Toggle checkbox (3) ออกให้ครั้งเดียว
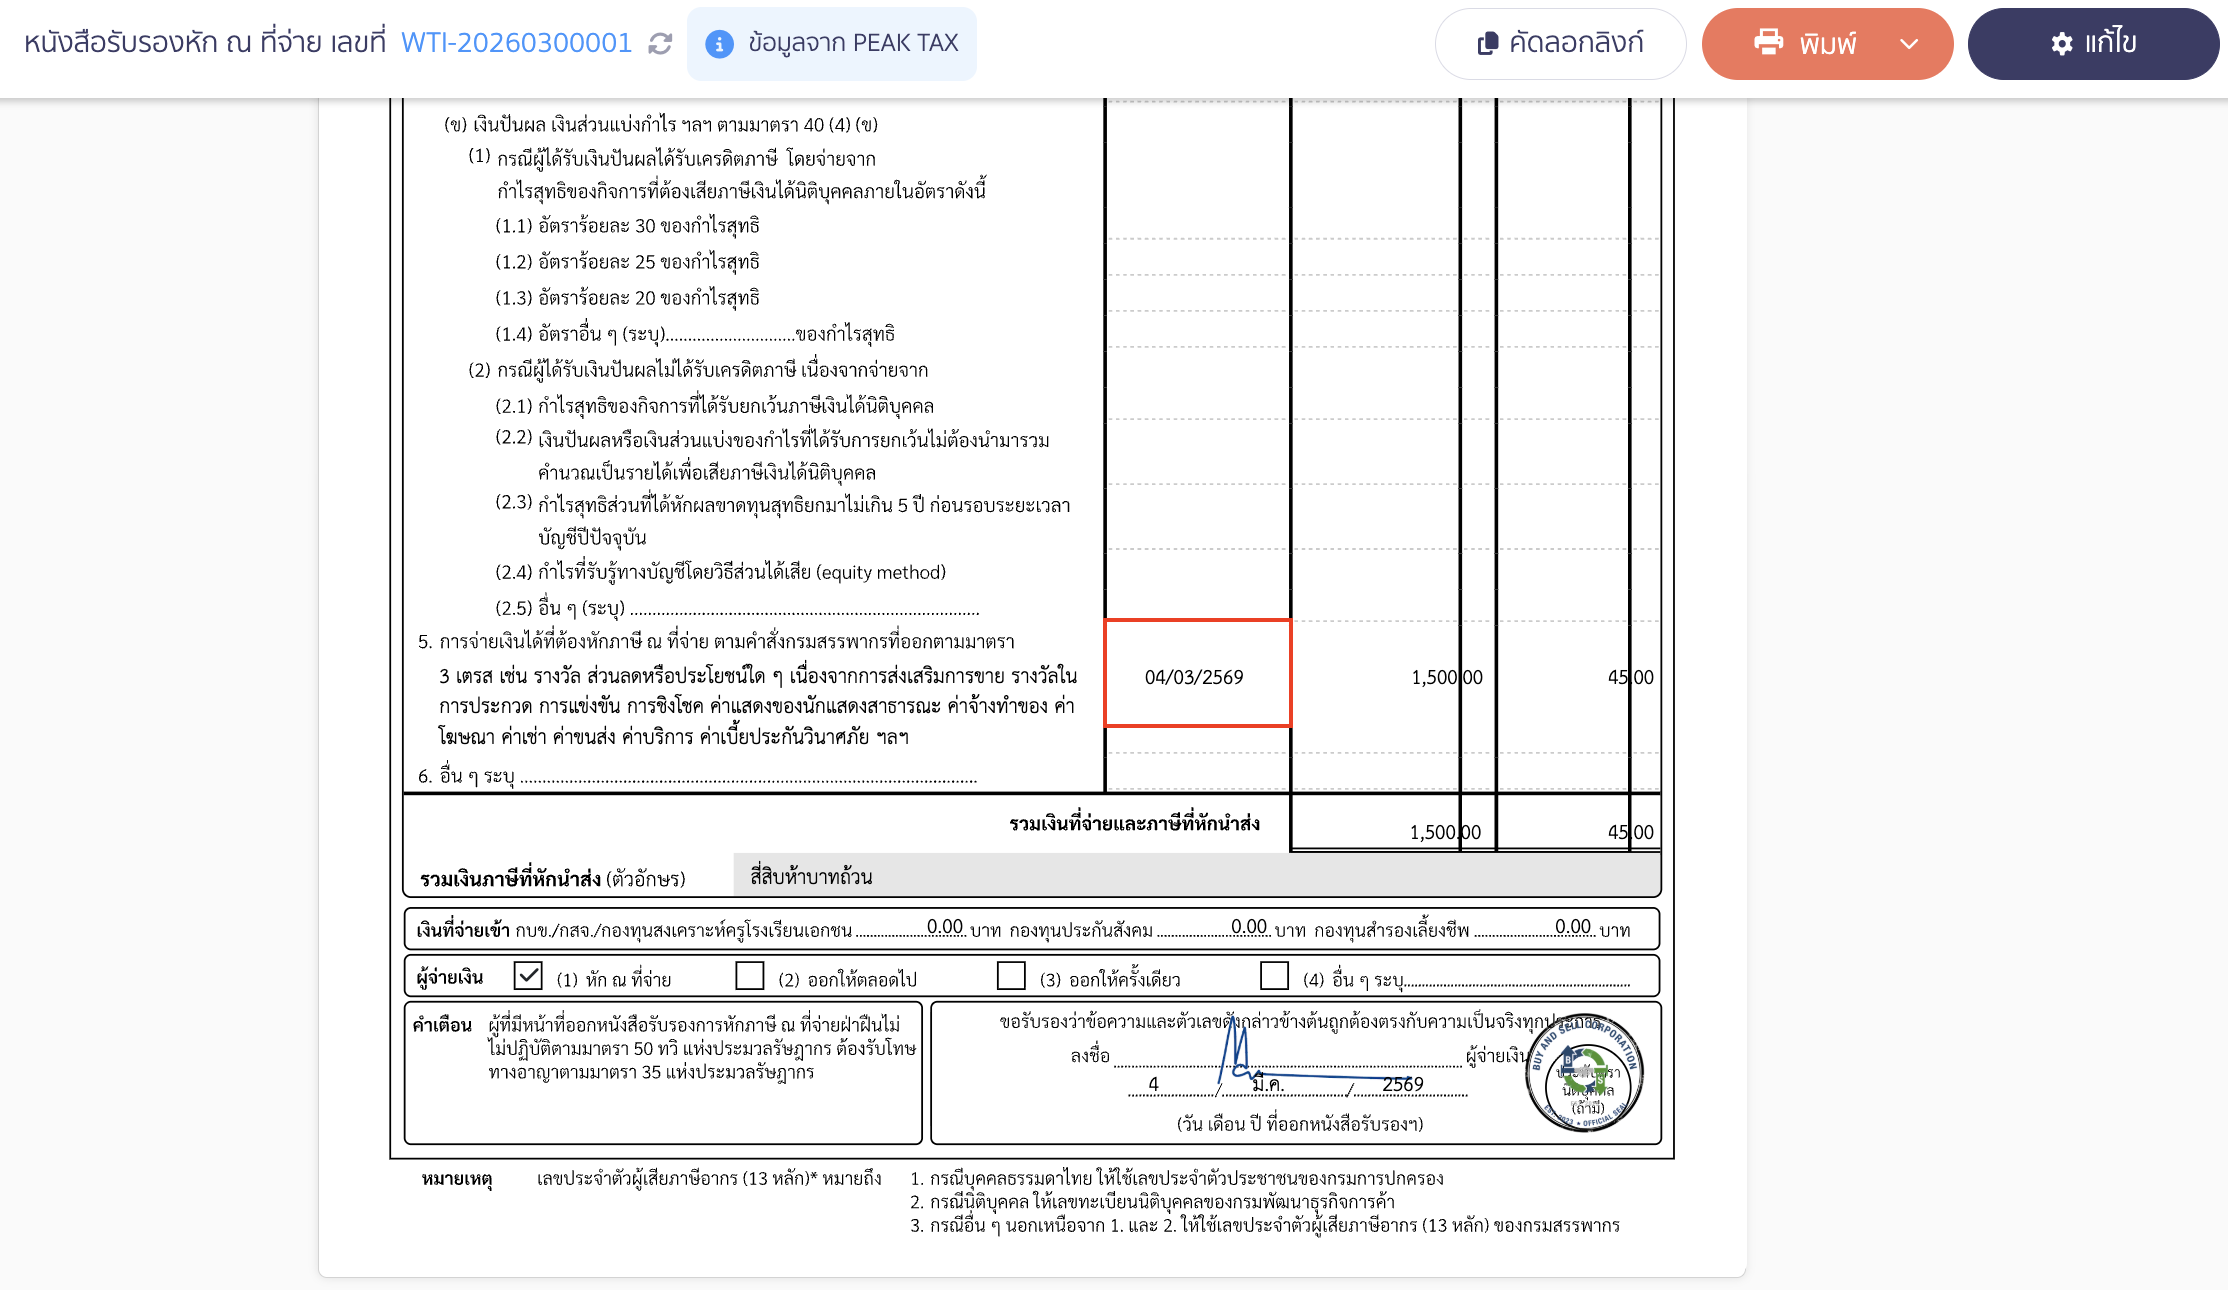 click(x=1012, y=975)
